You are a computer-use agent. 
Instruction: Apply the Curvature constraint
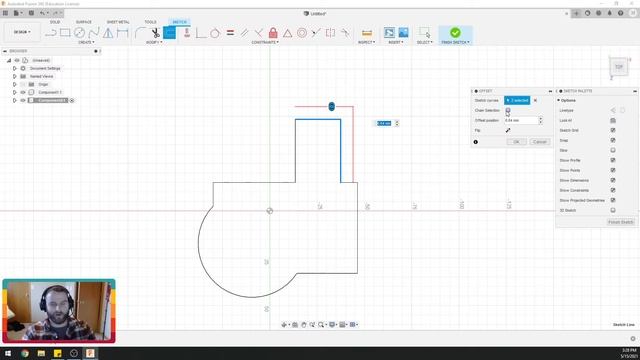[345, 33]
